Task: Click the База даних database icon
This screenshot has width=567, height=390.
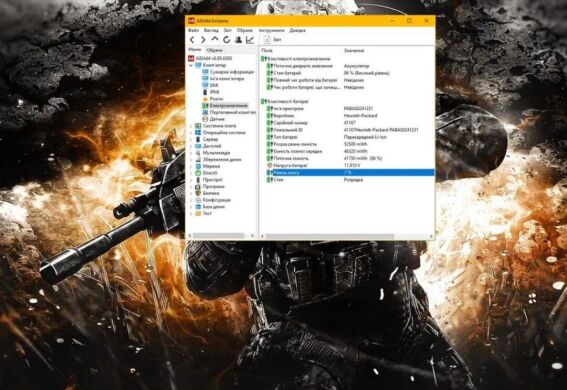Action: [x=198, y=207]
